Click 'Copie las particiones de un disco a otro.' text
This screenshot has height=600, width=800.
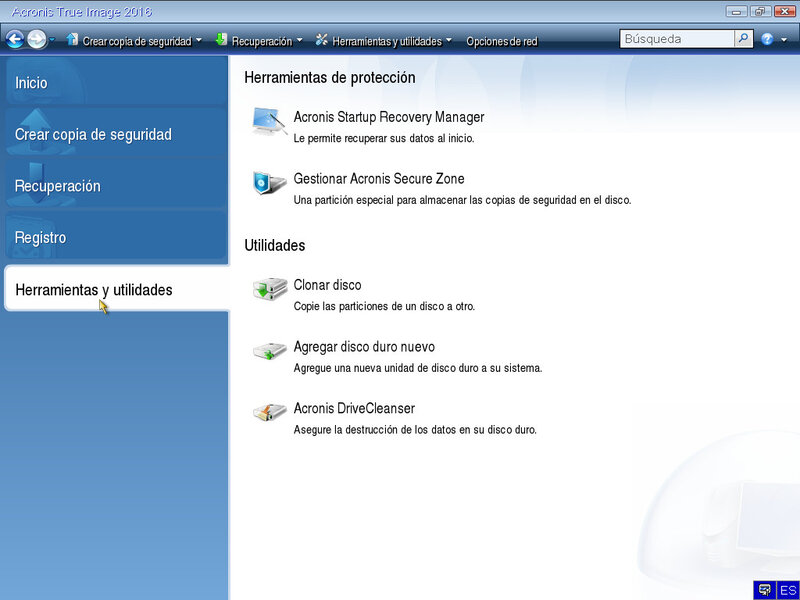(x=384, y=306)
